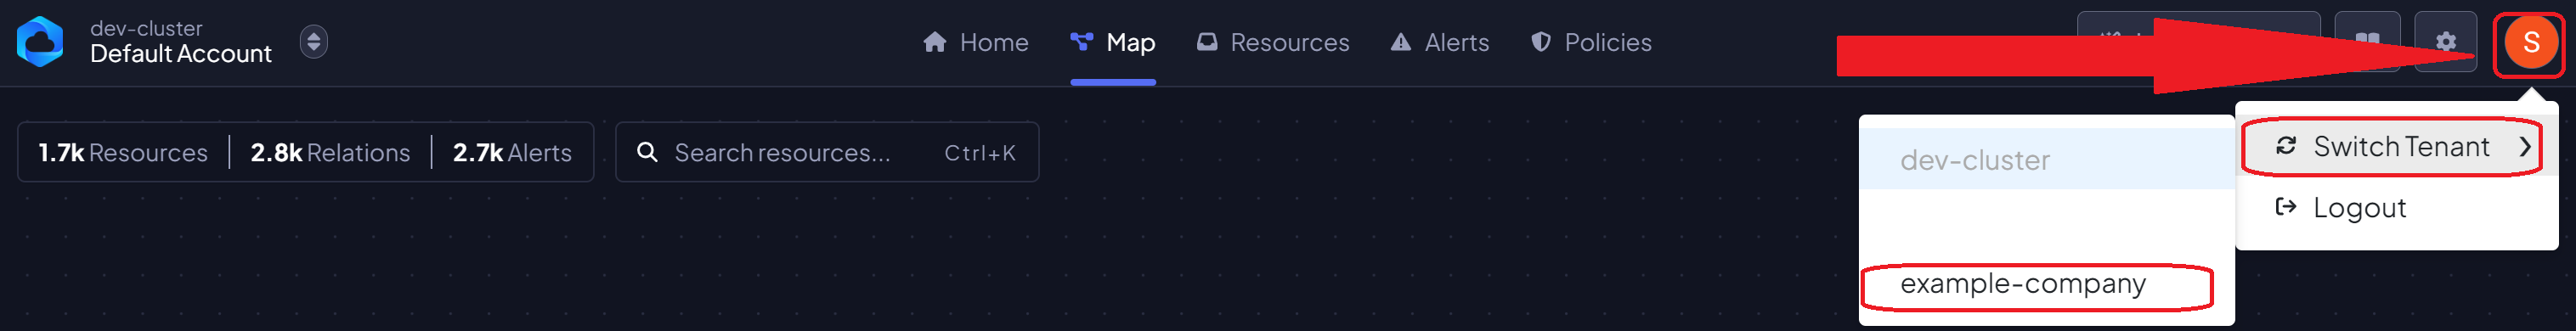Select the Map tab
This screenshot has height=331, width=2576.
coord(1113,42)
